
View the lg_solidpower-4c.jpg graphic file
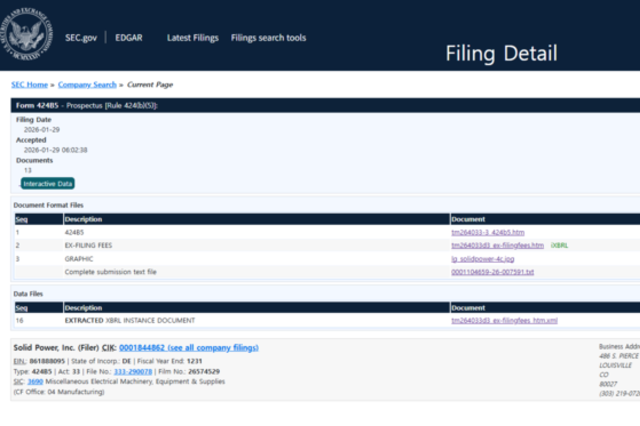pos(485,258)
